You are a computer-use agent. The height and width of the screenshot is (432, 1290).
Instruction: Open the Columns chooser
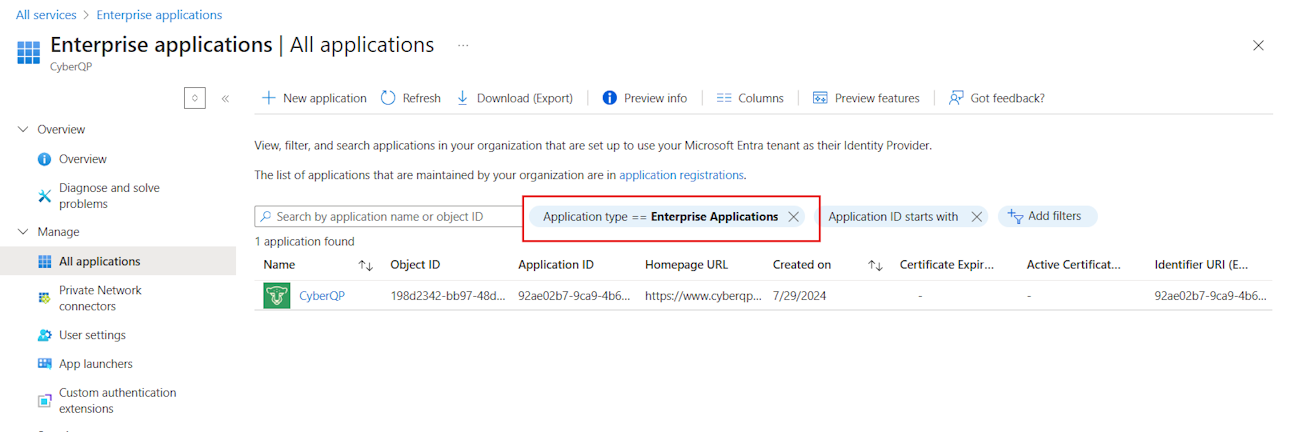pyautogui.click(x=750, y=98)
